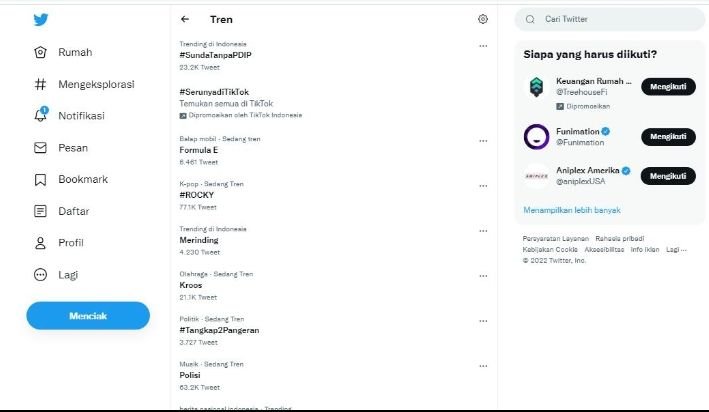
Task: Click Mengikuti for Keuangan Rumah
Action: click(668, 86)
